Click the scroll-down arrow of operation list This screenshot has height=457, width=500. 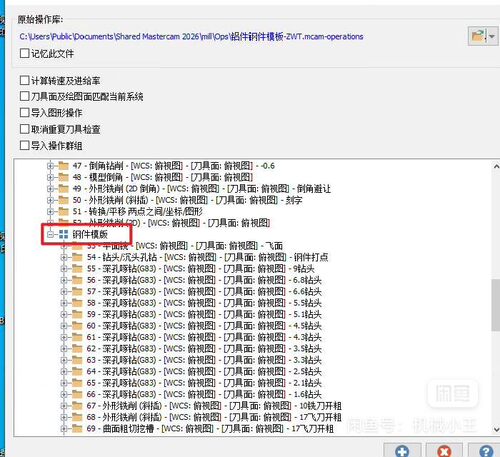click(496, 429)
